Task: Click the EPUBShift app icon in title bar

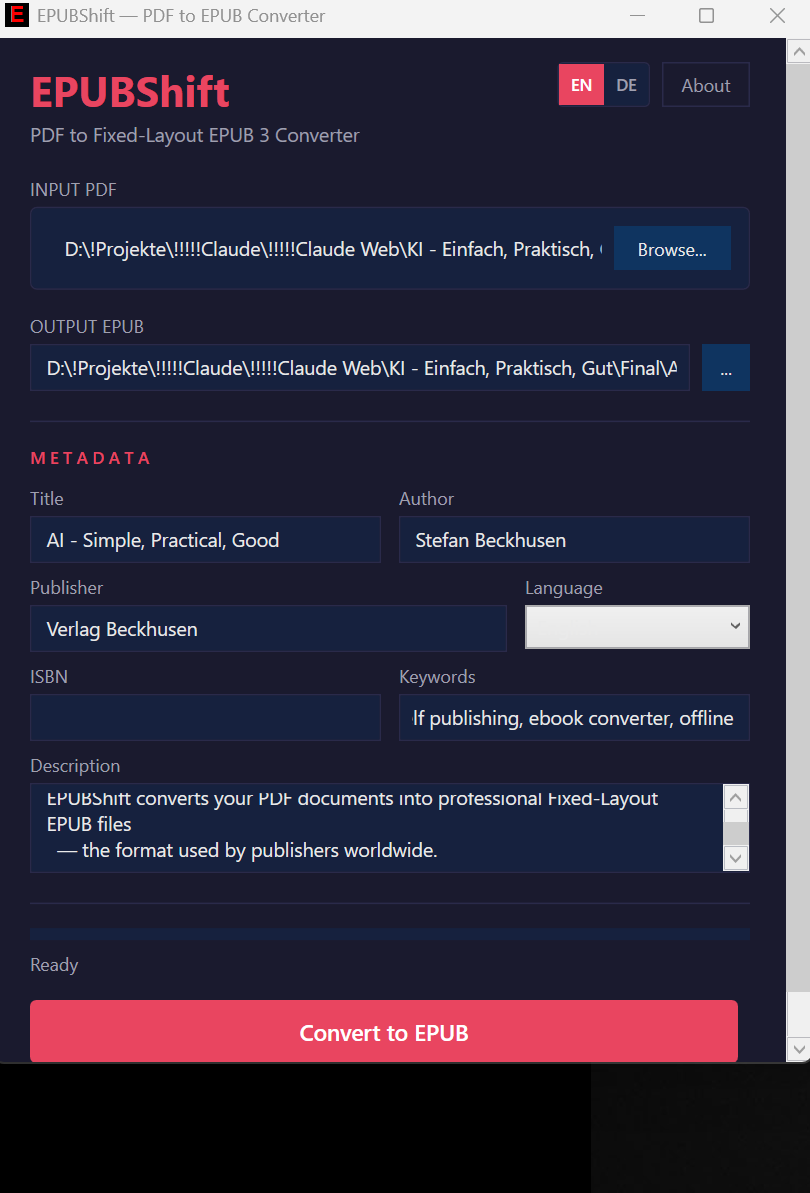Action: pyautogui.click(x=15, y=15)
